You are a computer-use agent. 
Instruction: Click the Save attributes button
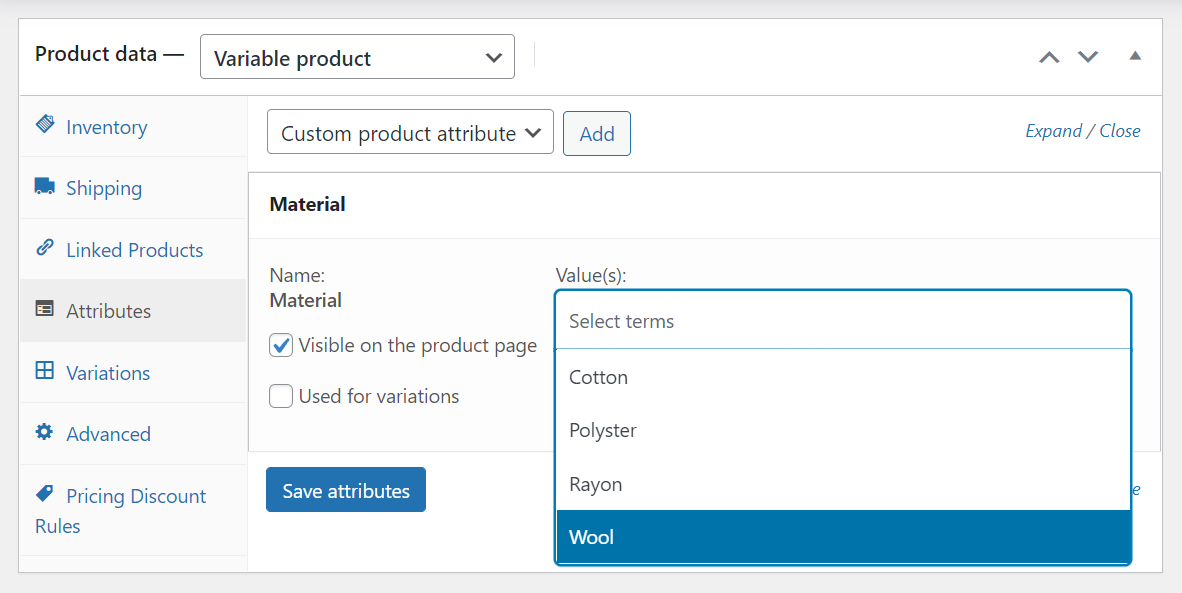tap(346, 490)
